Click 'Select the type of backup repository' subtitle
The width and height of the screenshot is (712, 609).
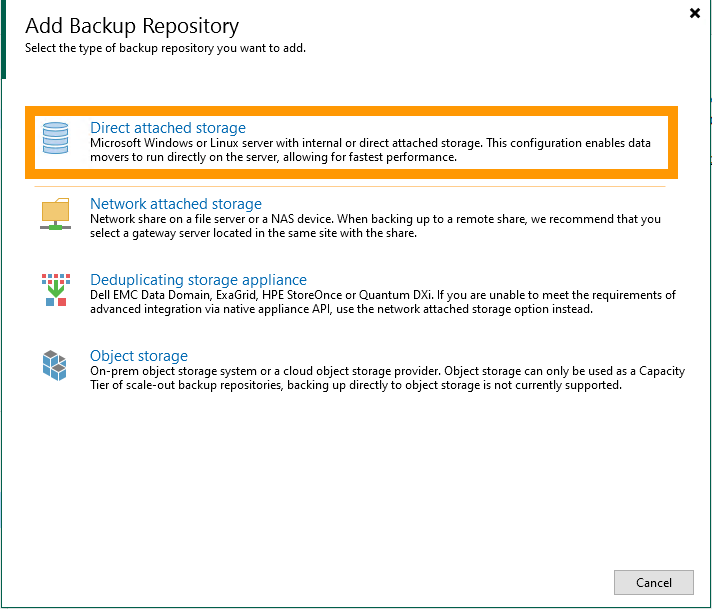click(x=165, y=48)
